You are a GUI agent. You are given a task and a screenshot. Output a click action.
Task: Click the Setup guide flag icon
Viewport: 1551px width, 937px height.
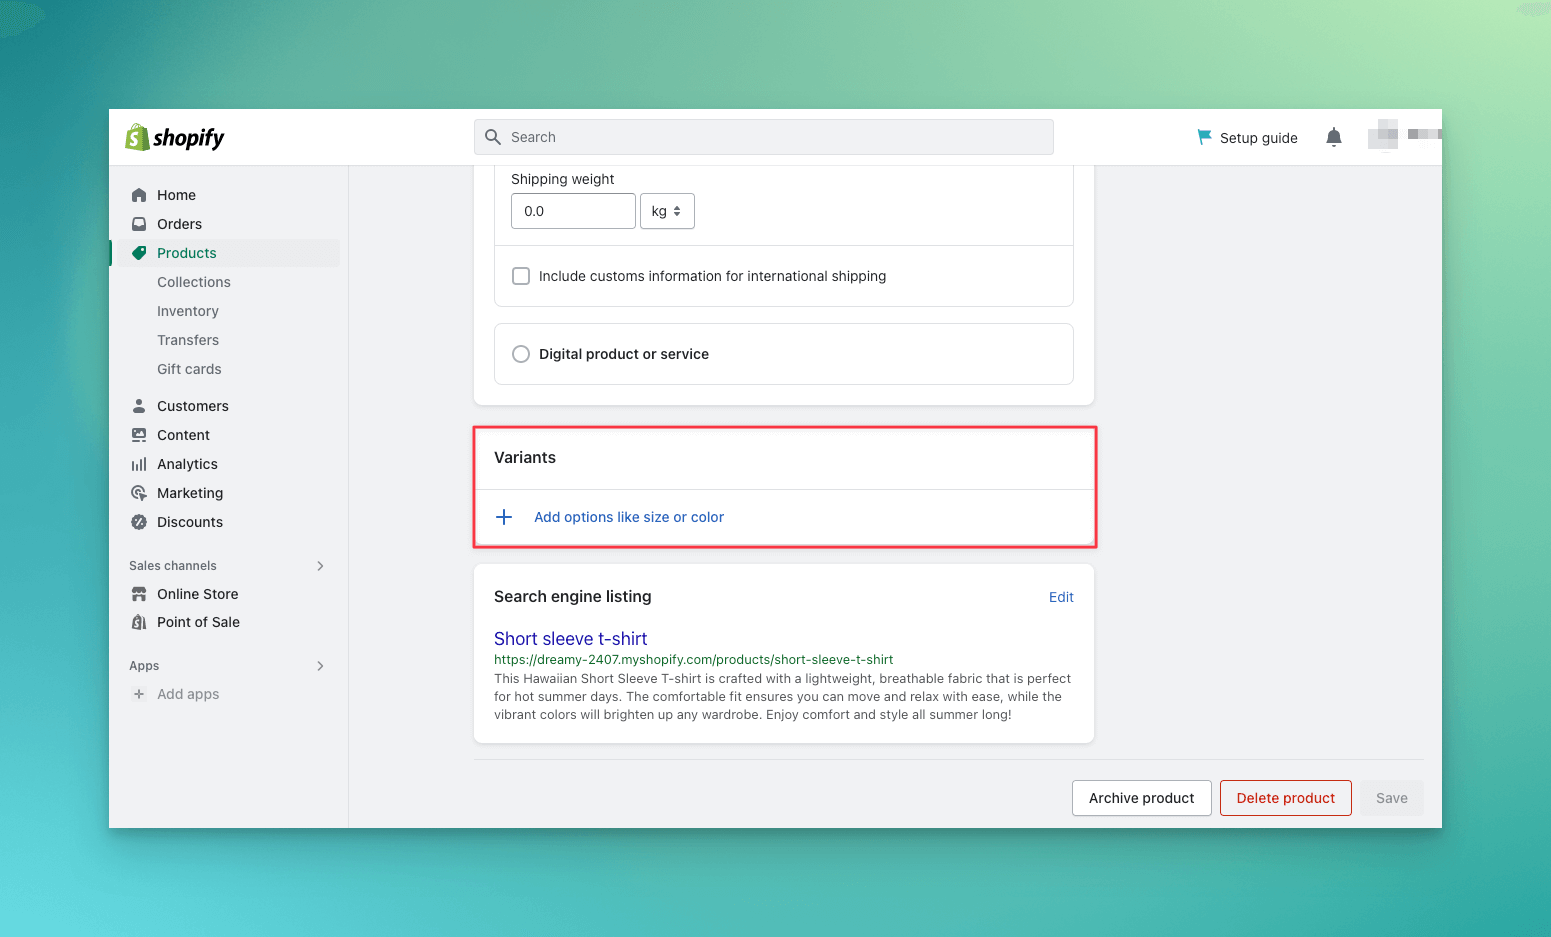coord(1203,137)
